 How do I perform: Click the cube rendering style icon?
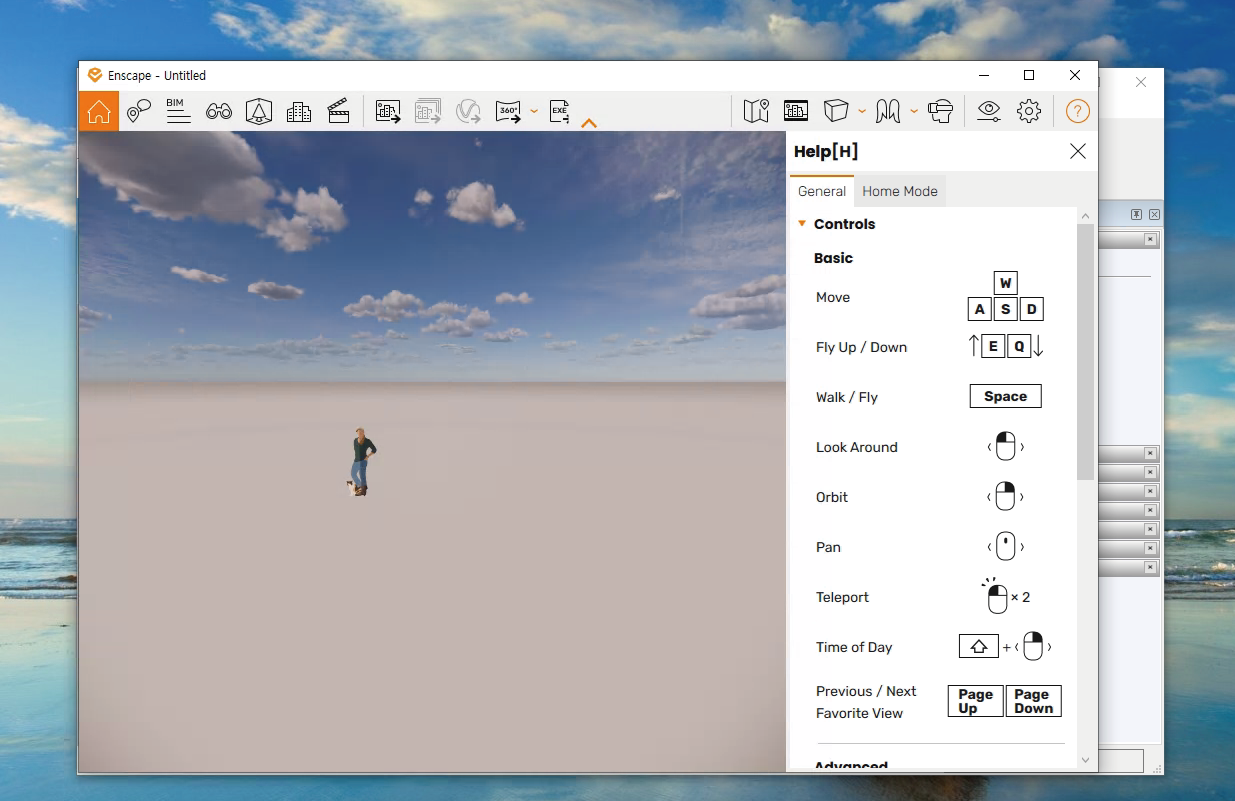[x=836, y=111]
